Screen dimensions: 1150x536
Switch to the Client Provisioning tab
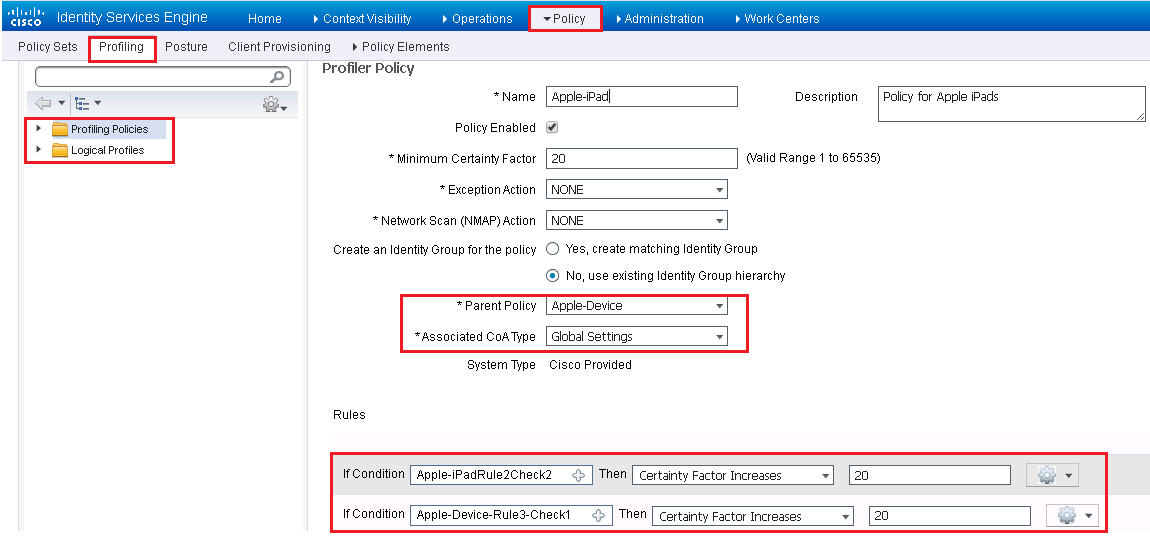coord(279,47)
